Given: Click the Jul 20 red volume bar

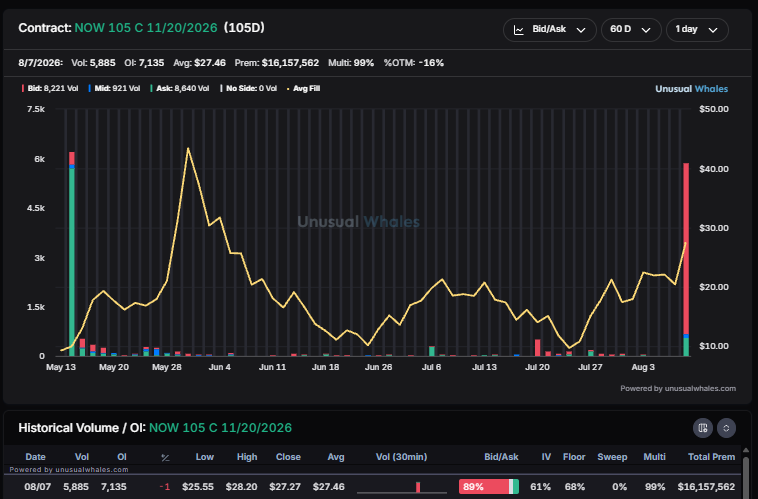Looking at the screenshot, I should click(x=538, y=348).
